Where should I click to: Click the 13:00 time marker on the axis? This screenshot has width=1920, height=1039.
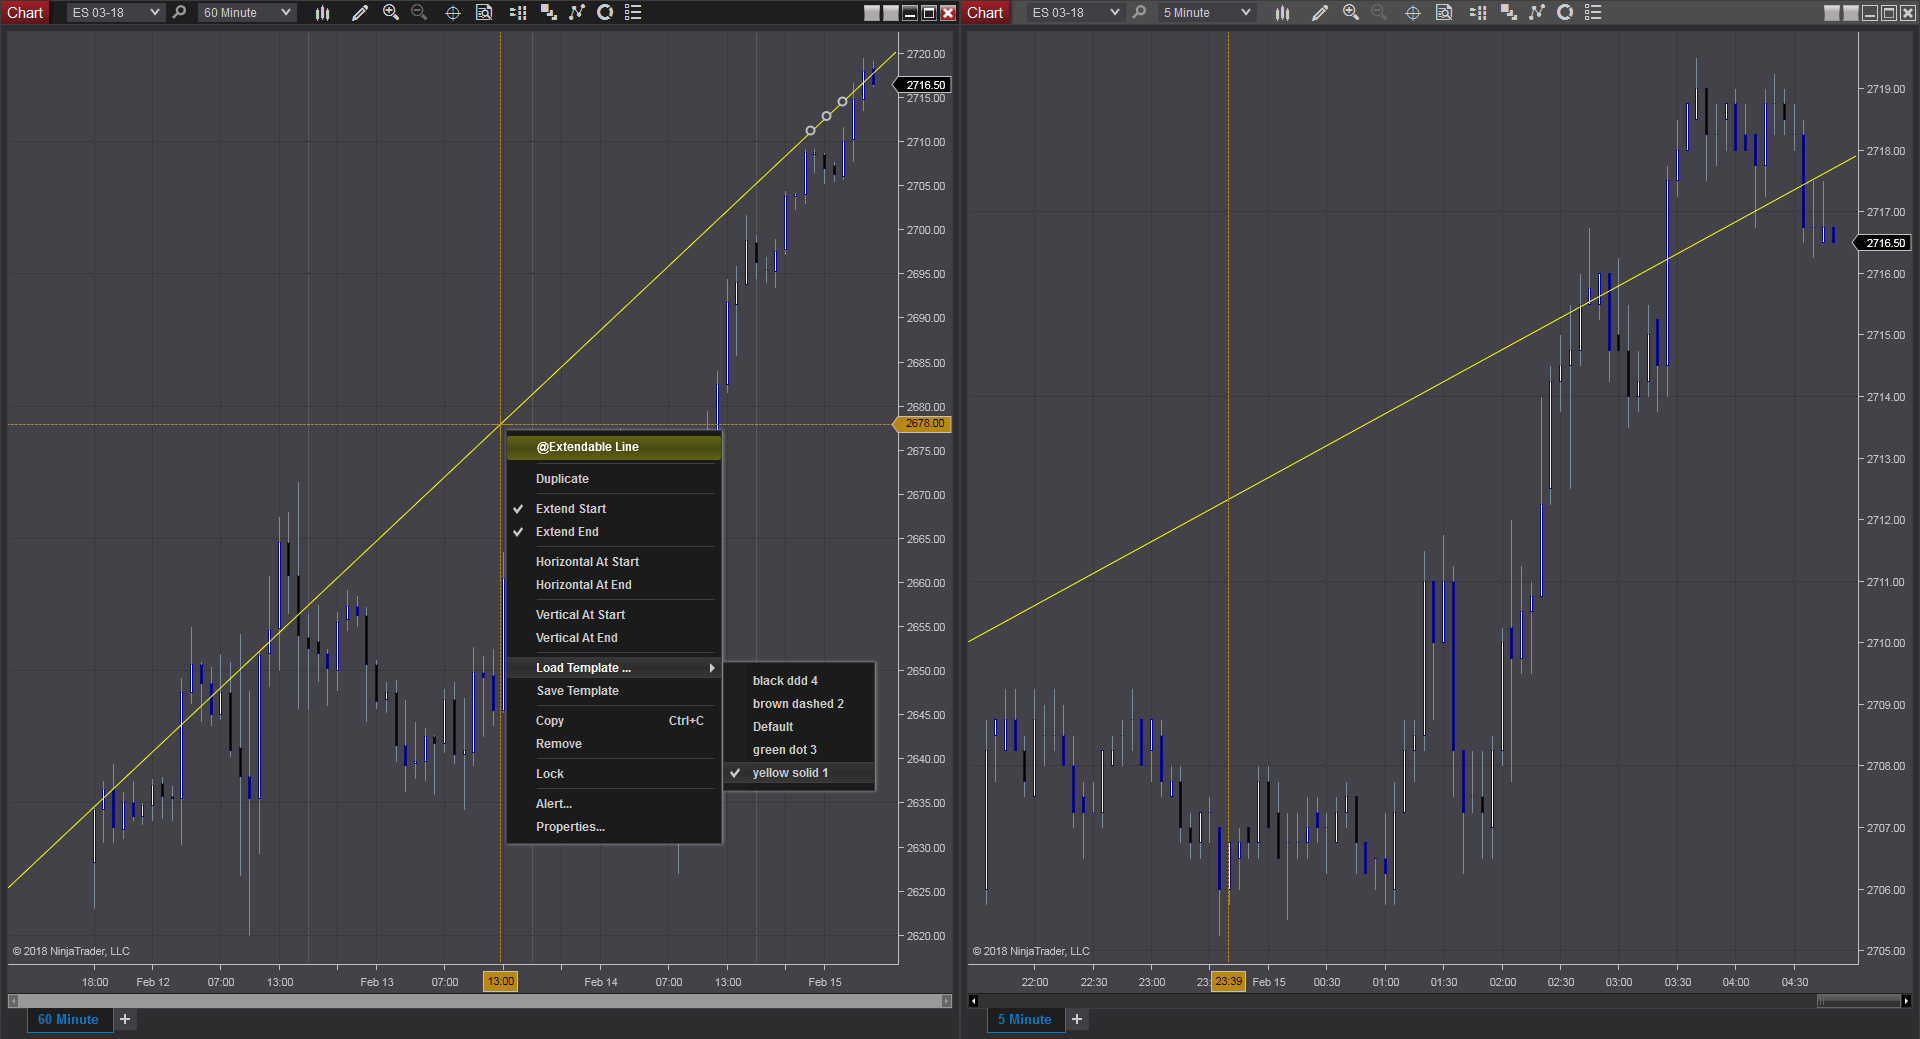click(501, 982)
